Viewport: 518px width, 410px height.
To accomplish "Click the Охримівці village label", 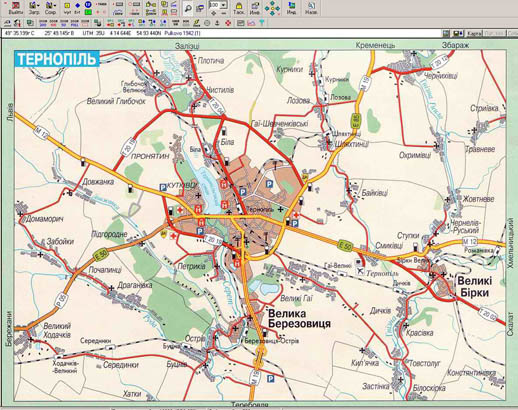I will (x=415, y=155).
